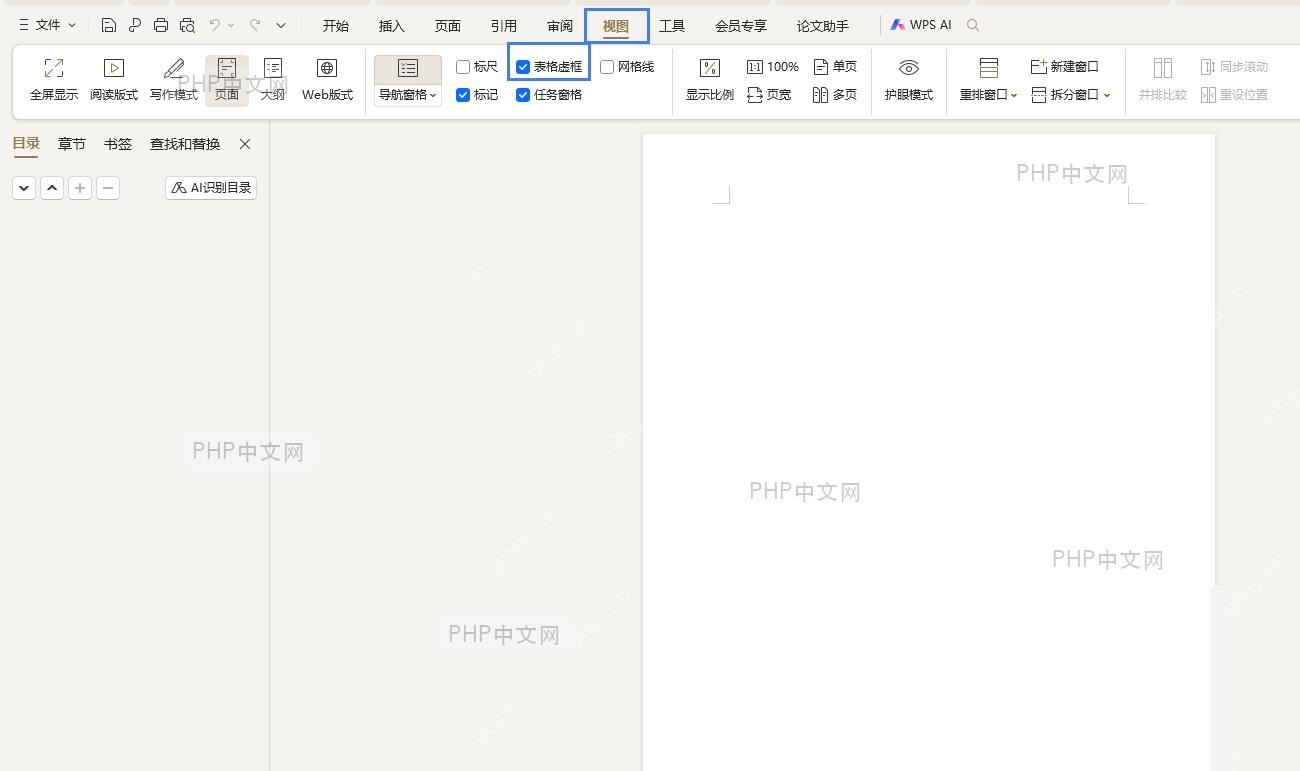Viewport: 1300px width, 771px height.
Task: Select 页面 page layout view
Action: pyautogui.click(x=227, y=80)
